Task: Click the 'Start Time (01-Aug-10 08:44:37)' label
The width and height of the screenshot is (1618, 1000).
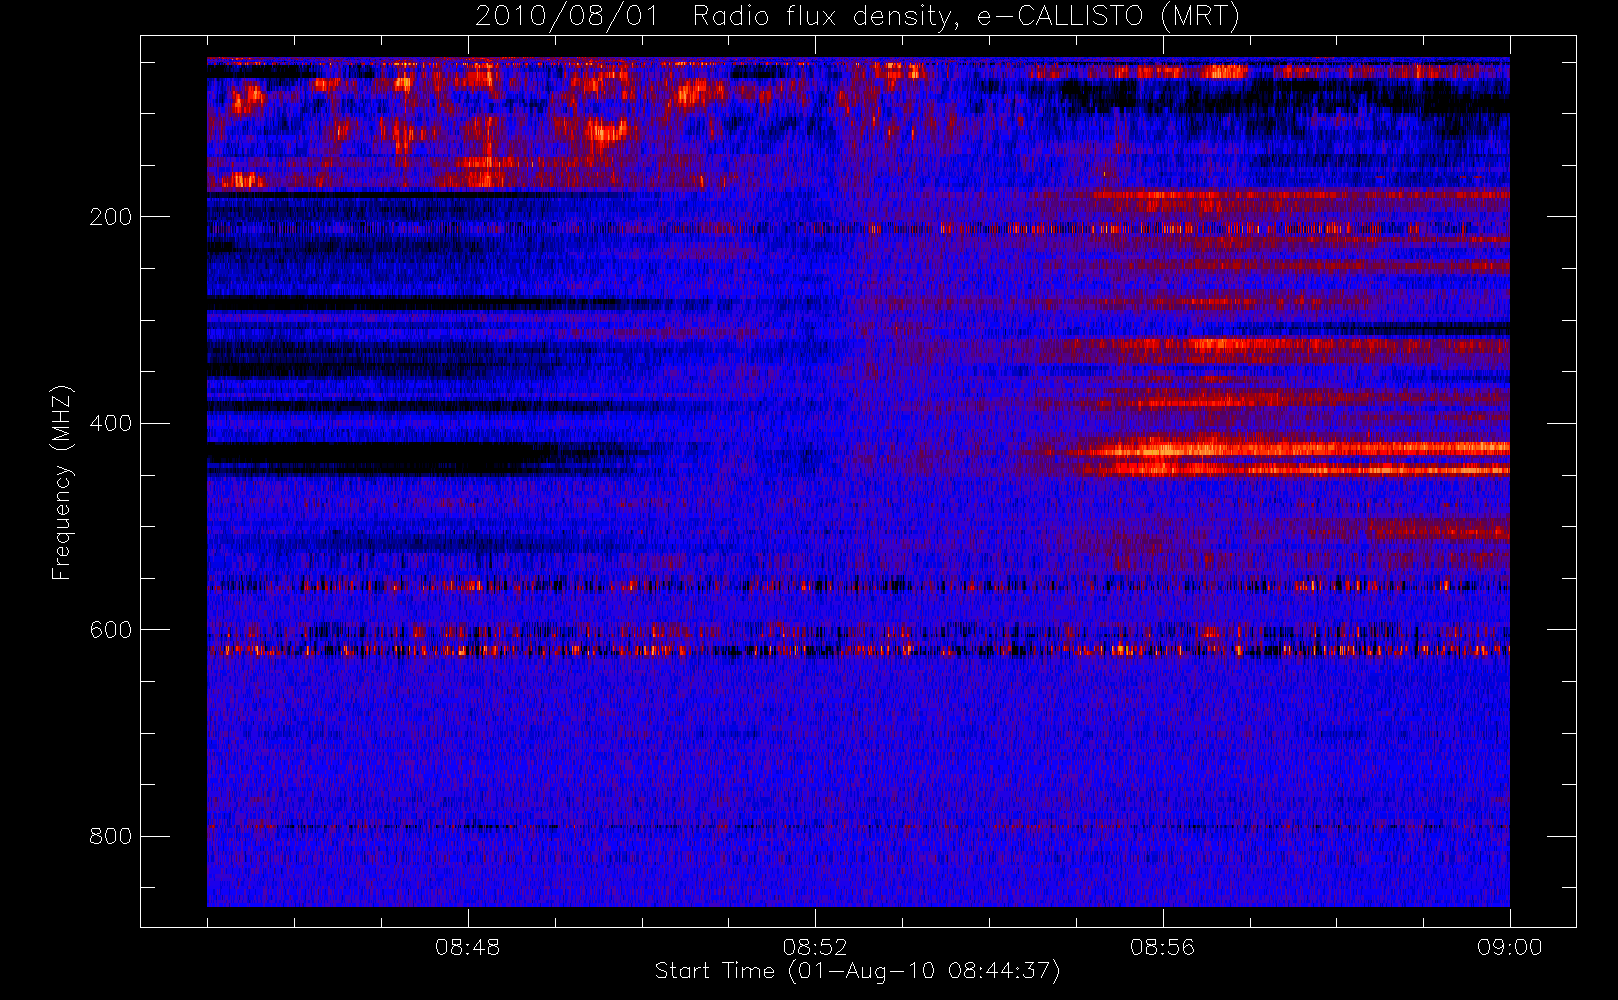Action: click(857, 971)
